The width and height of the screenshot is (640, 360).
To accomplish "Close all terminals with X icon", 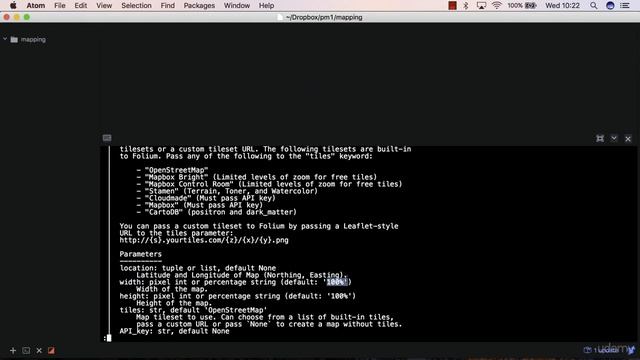I will 39,351.
